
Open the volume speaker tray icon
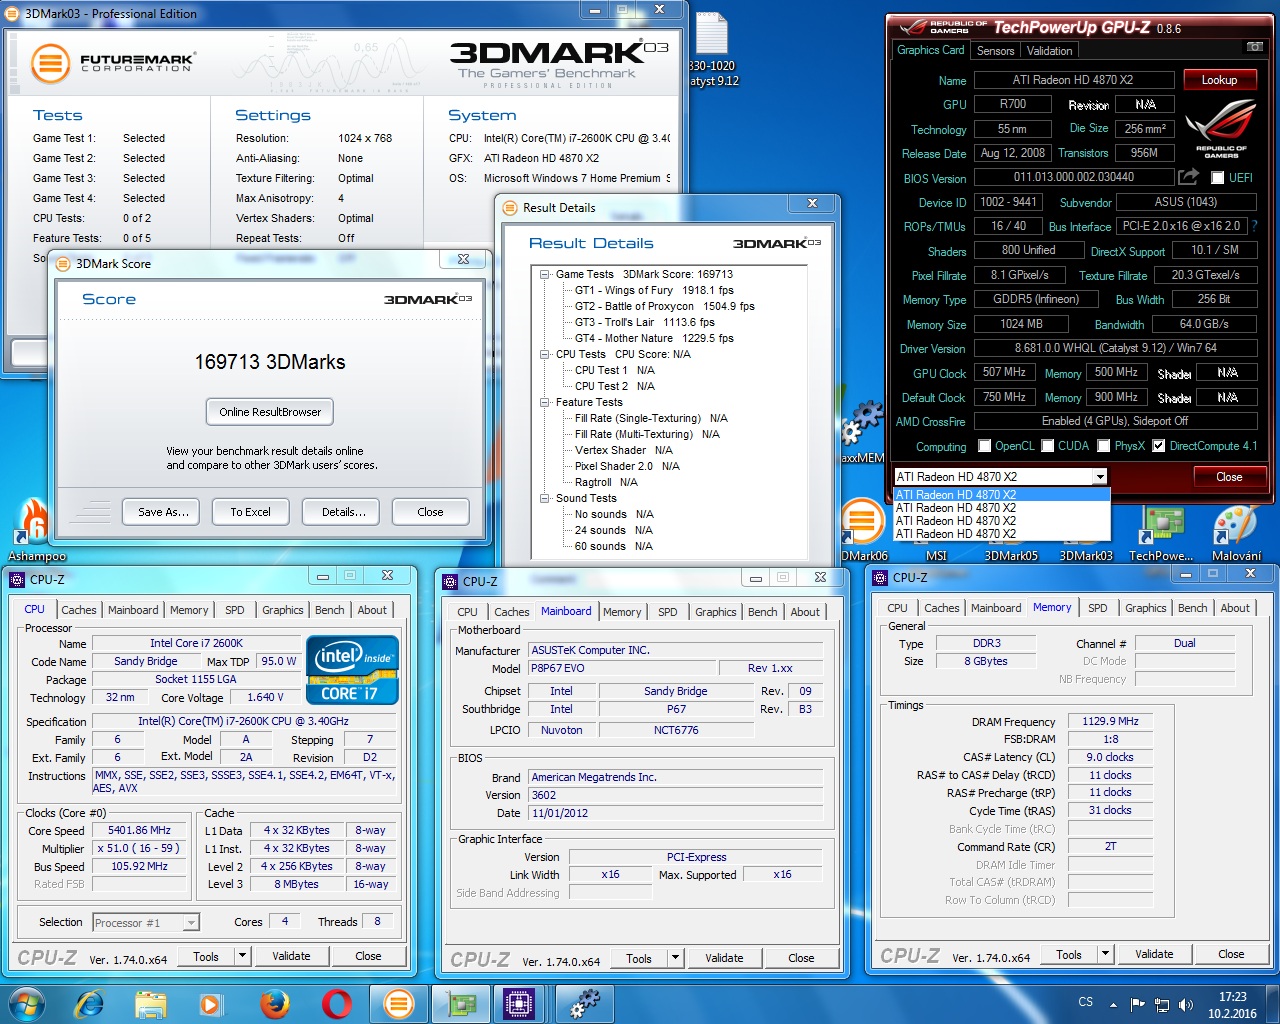point(1185,1004)
